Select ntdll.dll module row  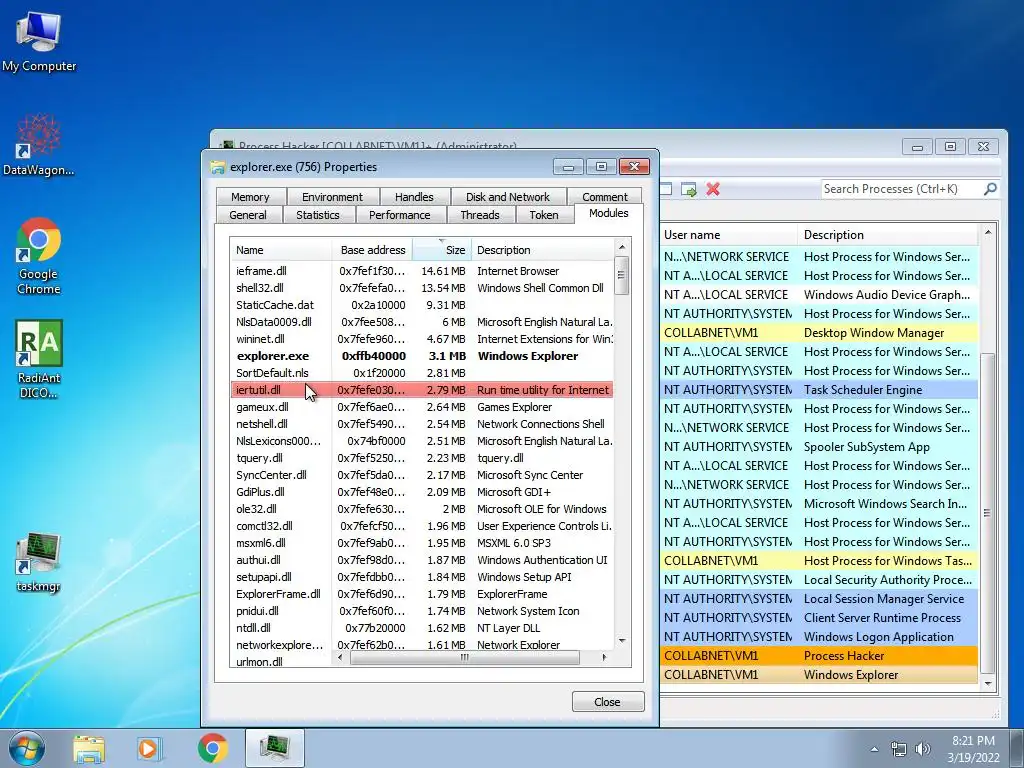[422, 628]
